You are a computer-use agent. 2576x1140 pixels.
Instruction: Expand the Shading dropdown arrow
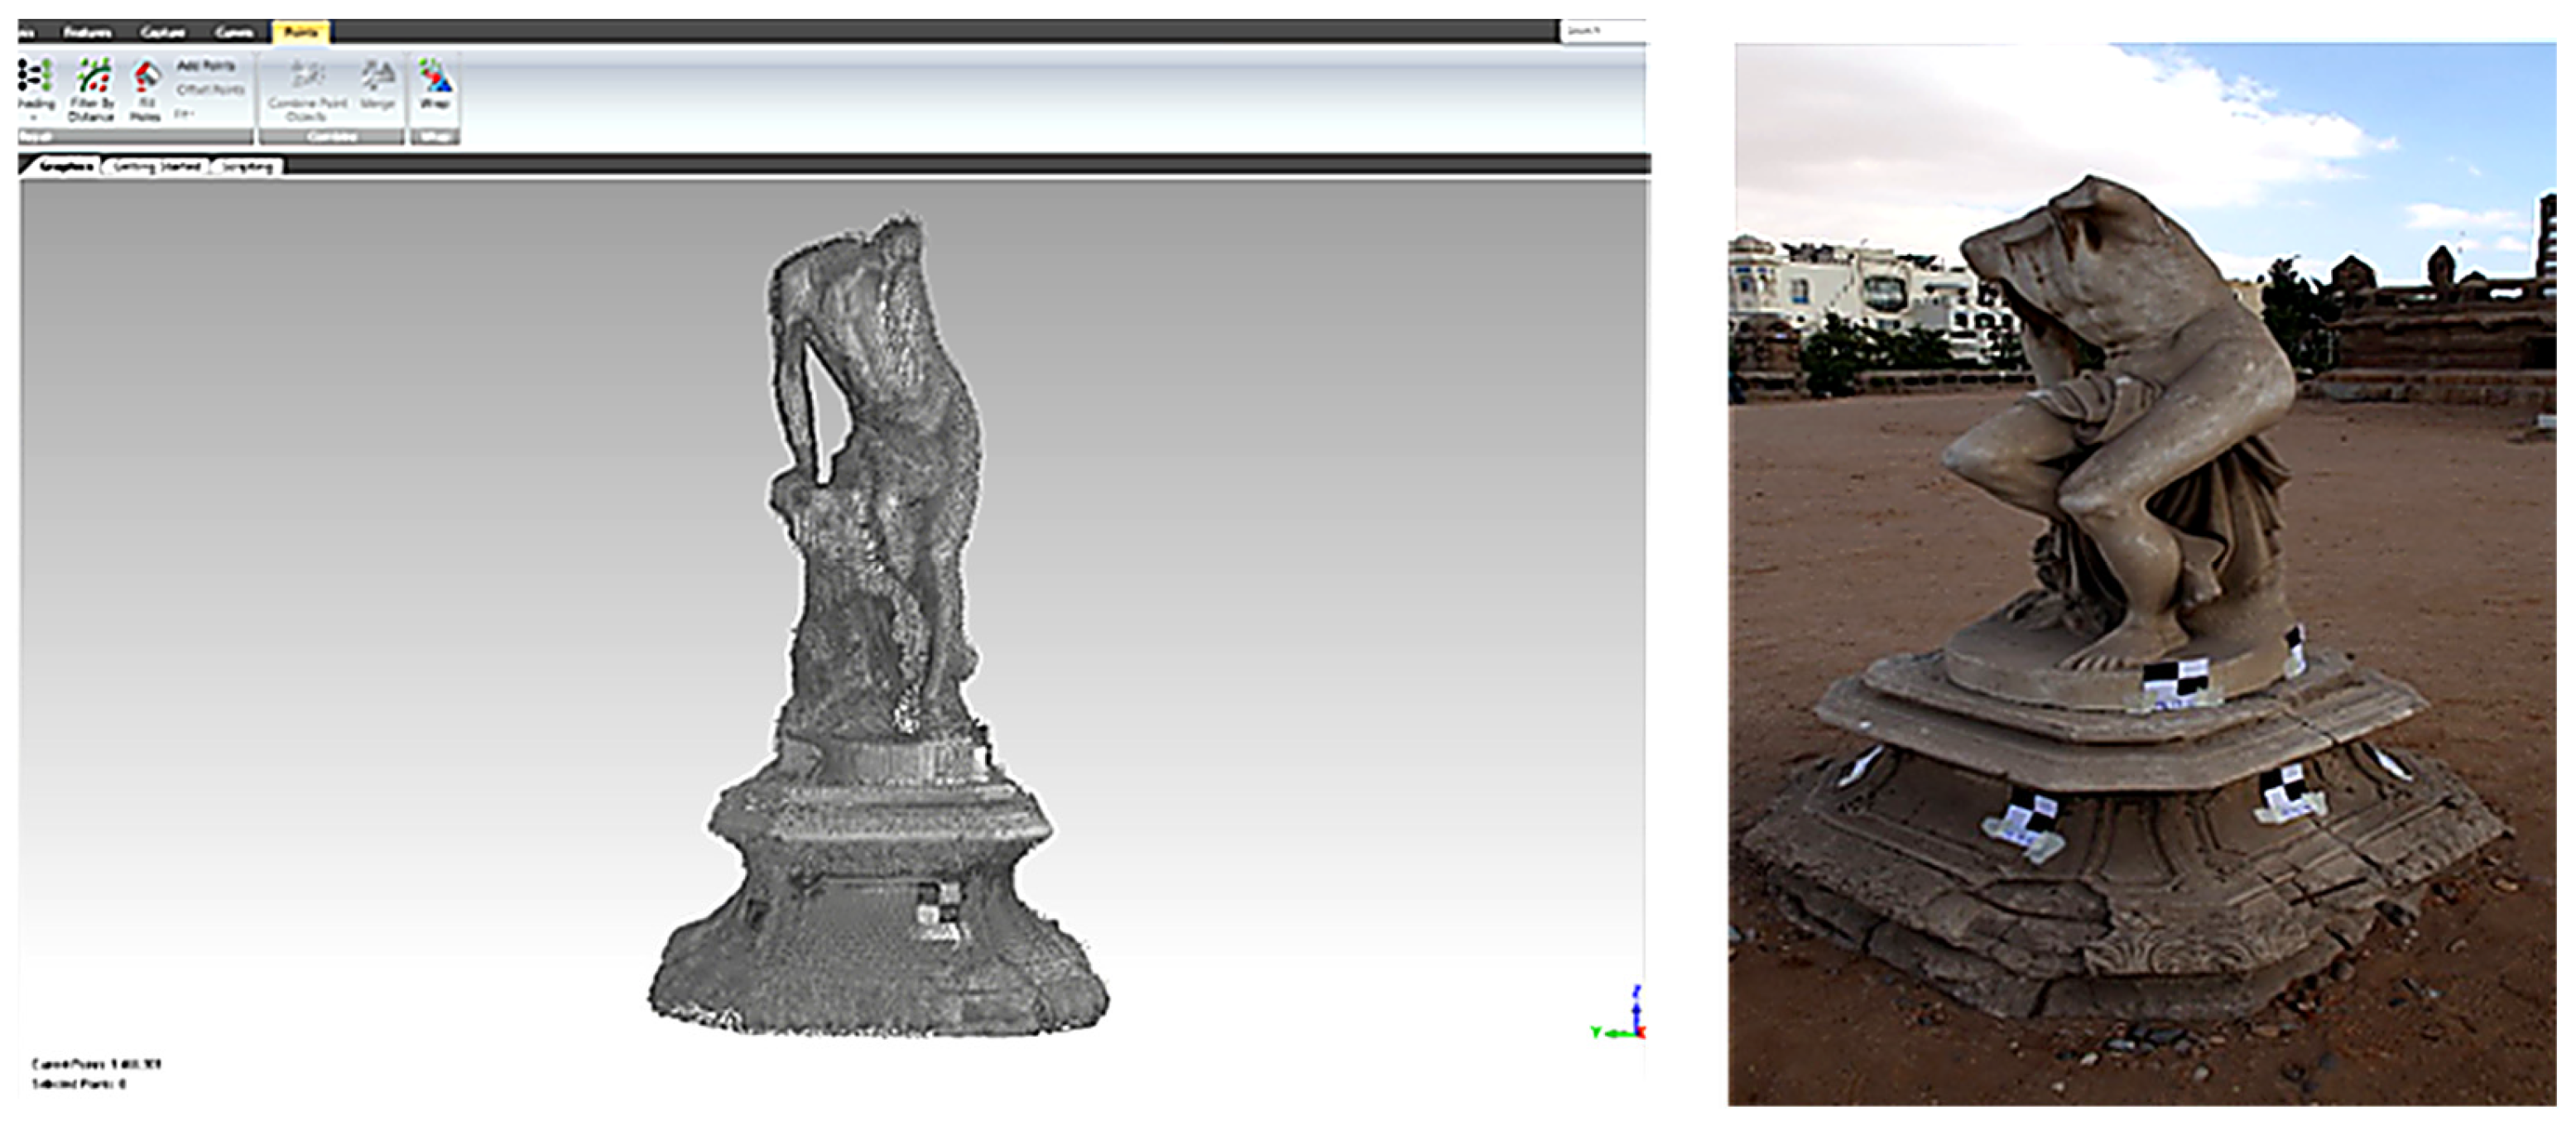point(33,118)
